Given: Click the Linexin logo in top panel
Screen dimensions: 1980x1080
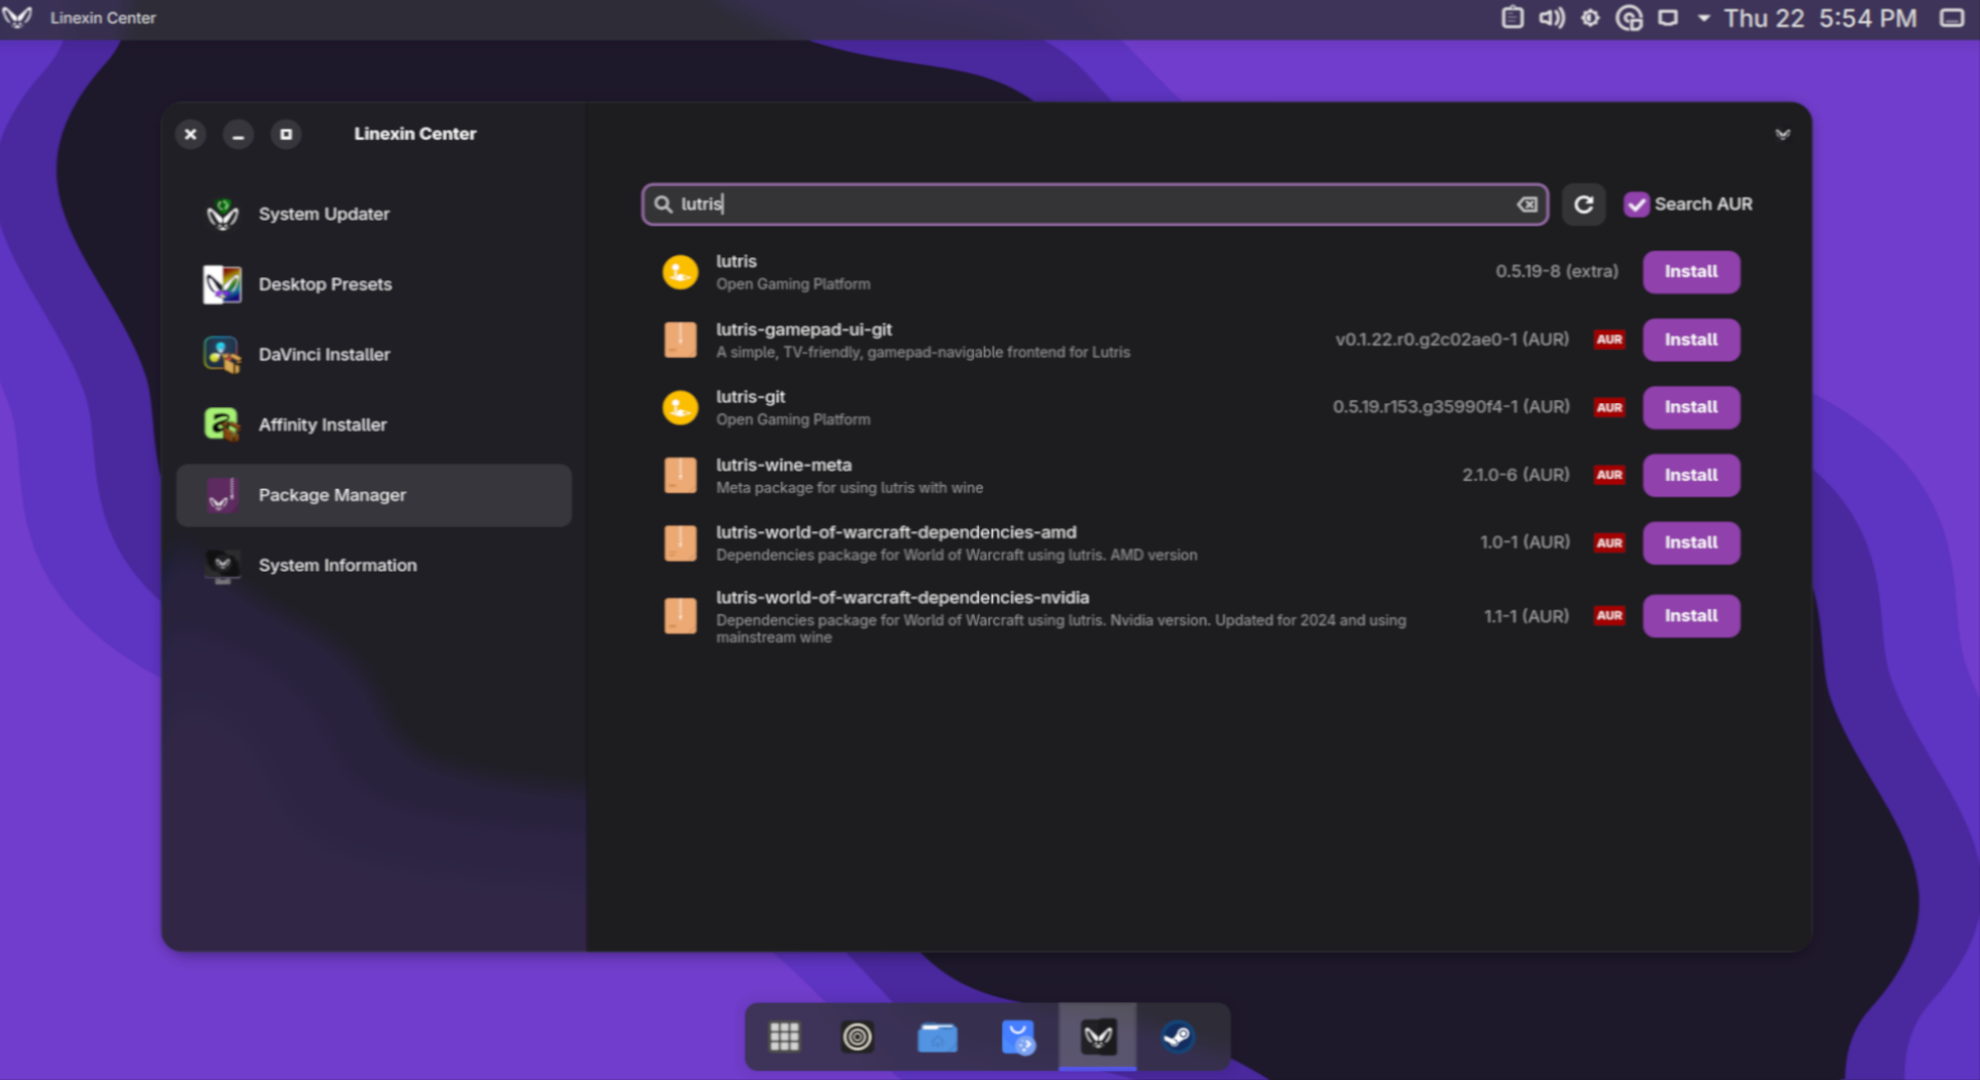Looking at the screenshot, I should (x=17, y=18).
